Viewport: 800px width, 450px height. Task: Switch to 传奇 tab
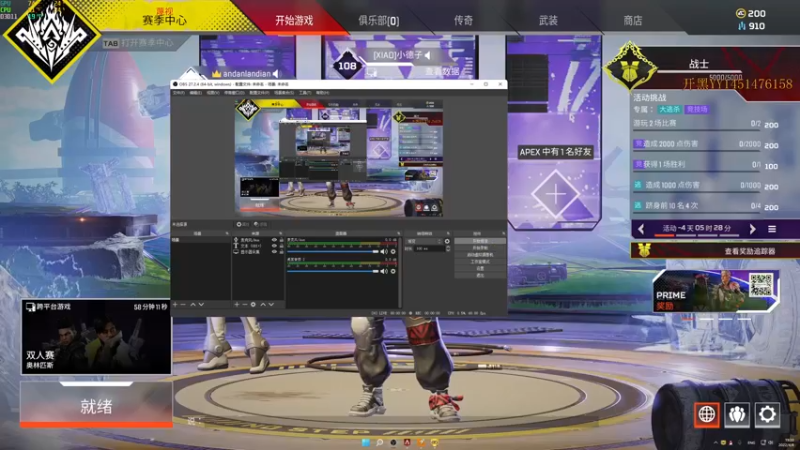pos(463,20)
